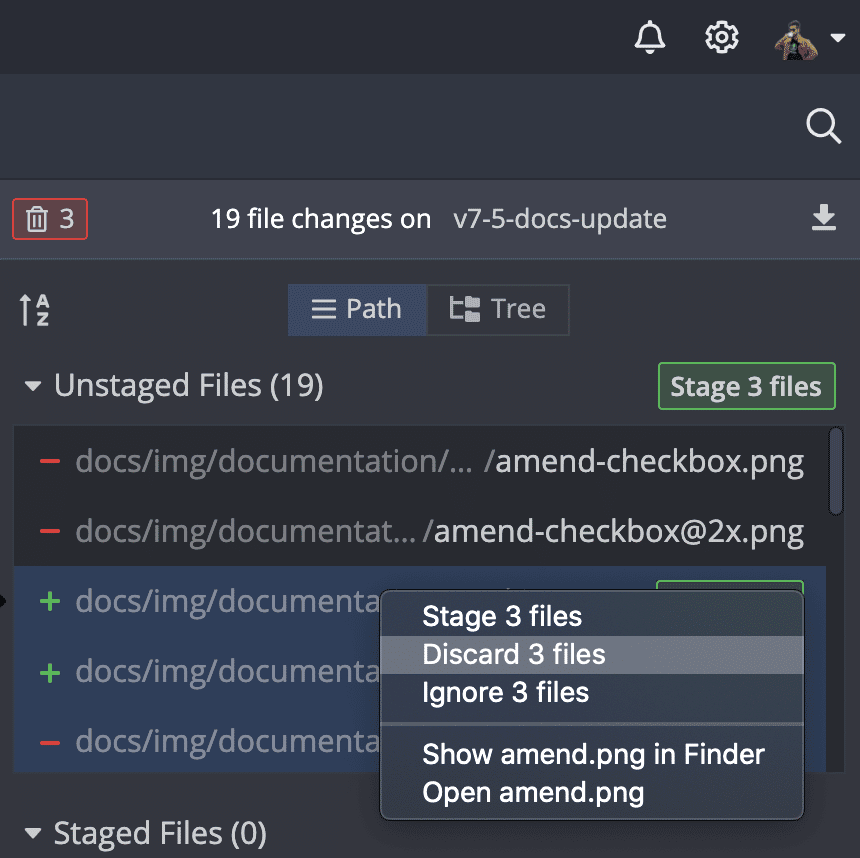Switch file list to Tree view
Viewport: 860px width, 858px height.
click(x=498, y=309)
